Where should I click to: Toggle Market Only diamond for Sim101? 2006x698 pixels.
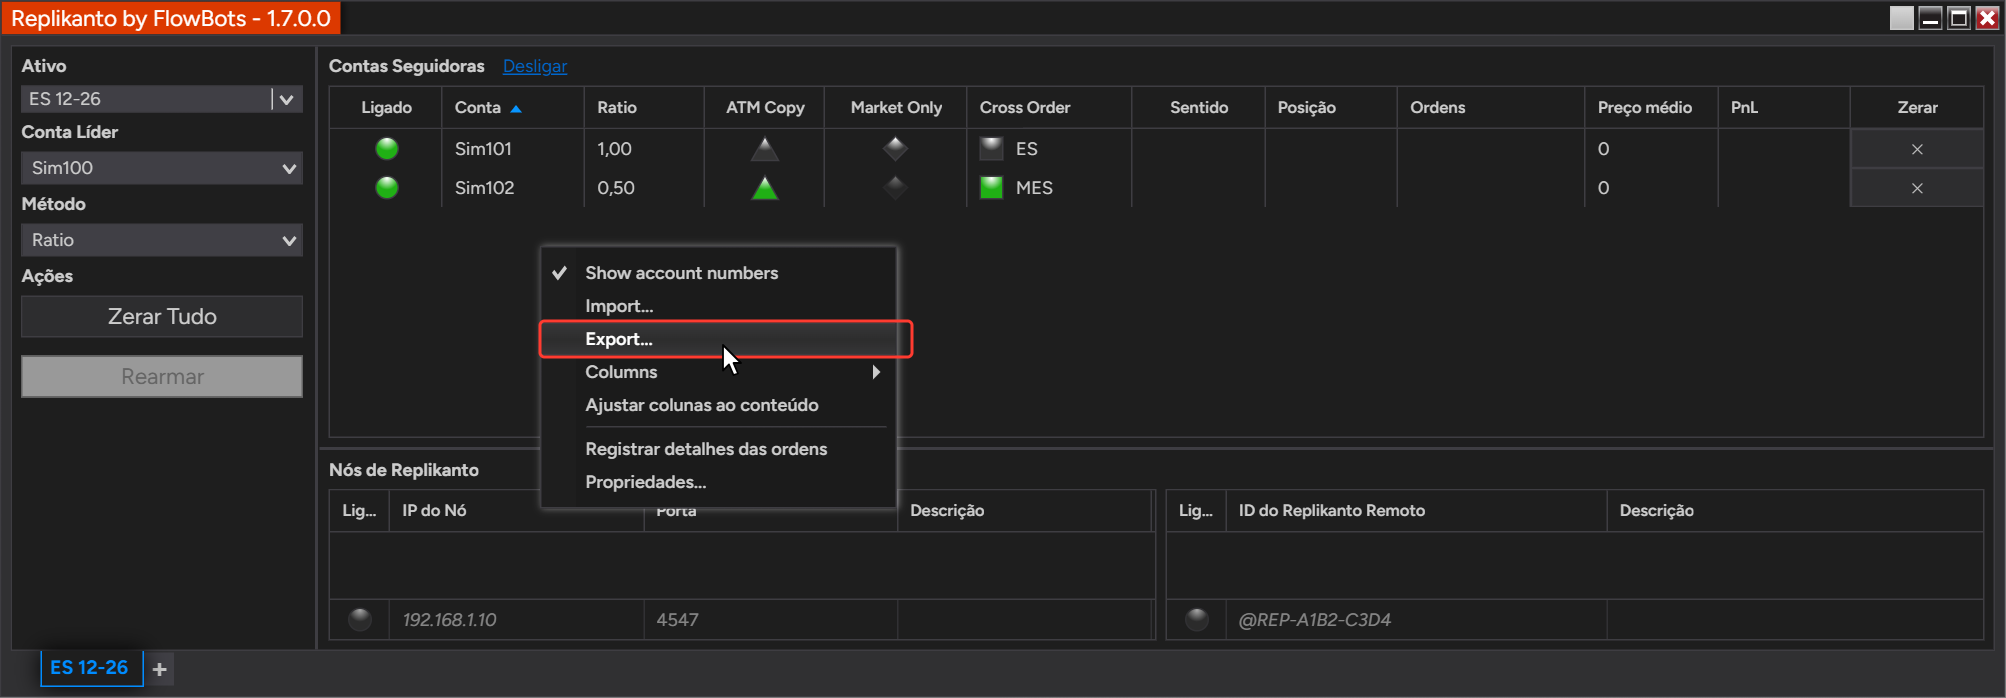(x=895, y=148)
